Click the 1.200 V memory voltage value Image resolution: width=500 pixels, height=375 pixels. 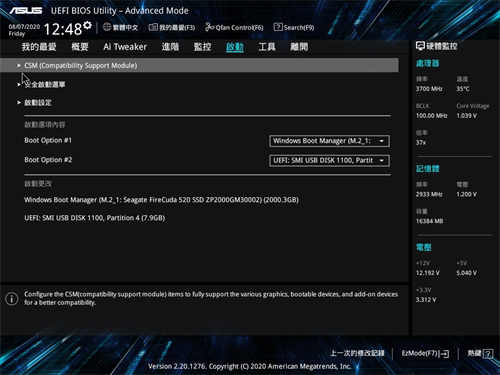[467, 194]
